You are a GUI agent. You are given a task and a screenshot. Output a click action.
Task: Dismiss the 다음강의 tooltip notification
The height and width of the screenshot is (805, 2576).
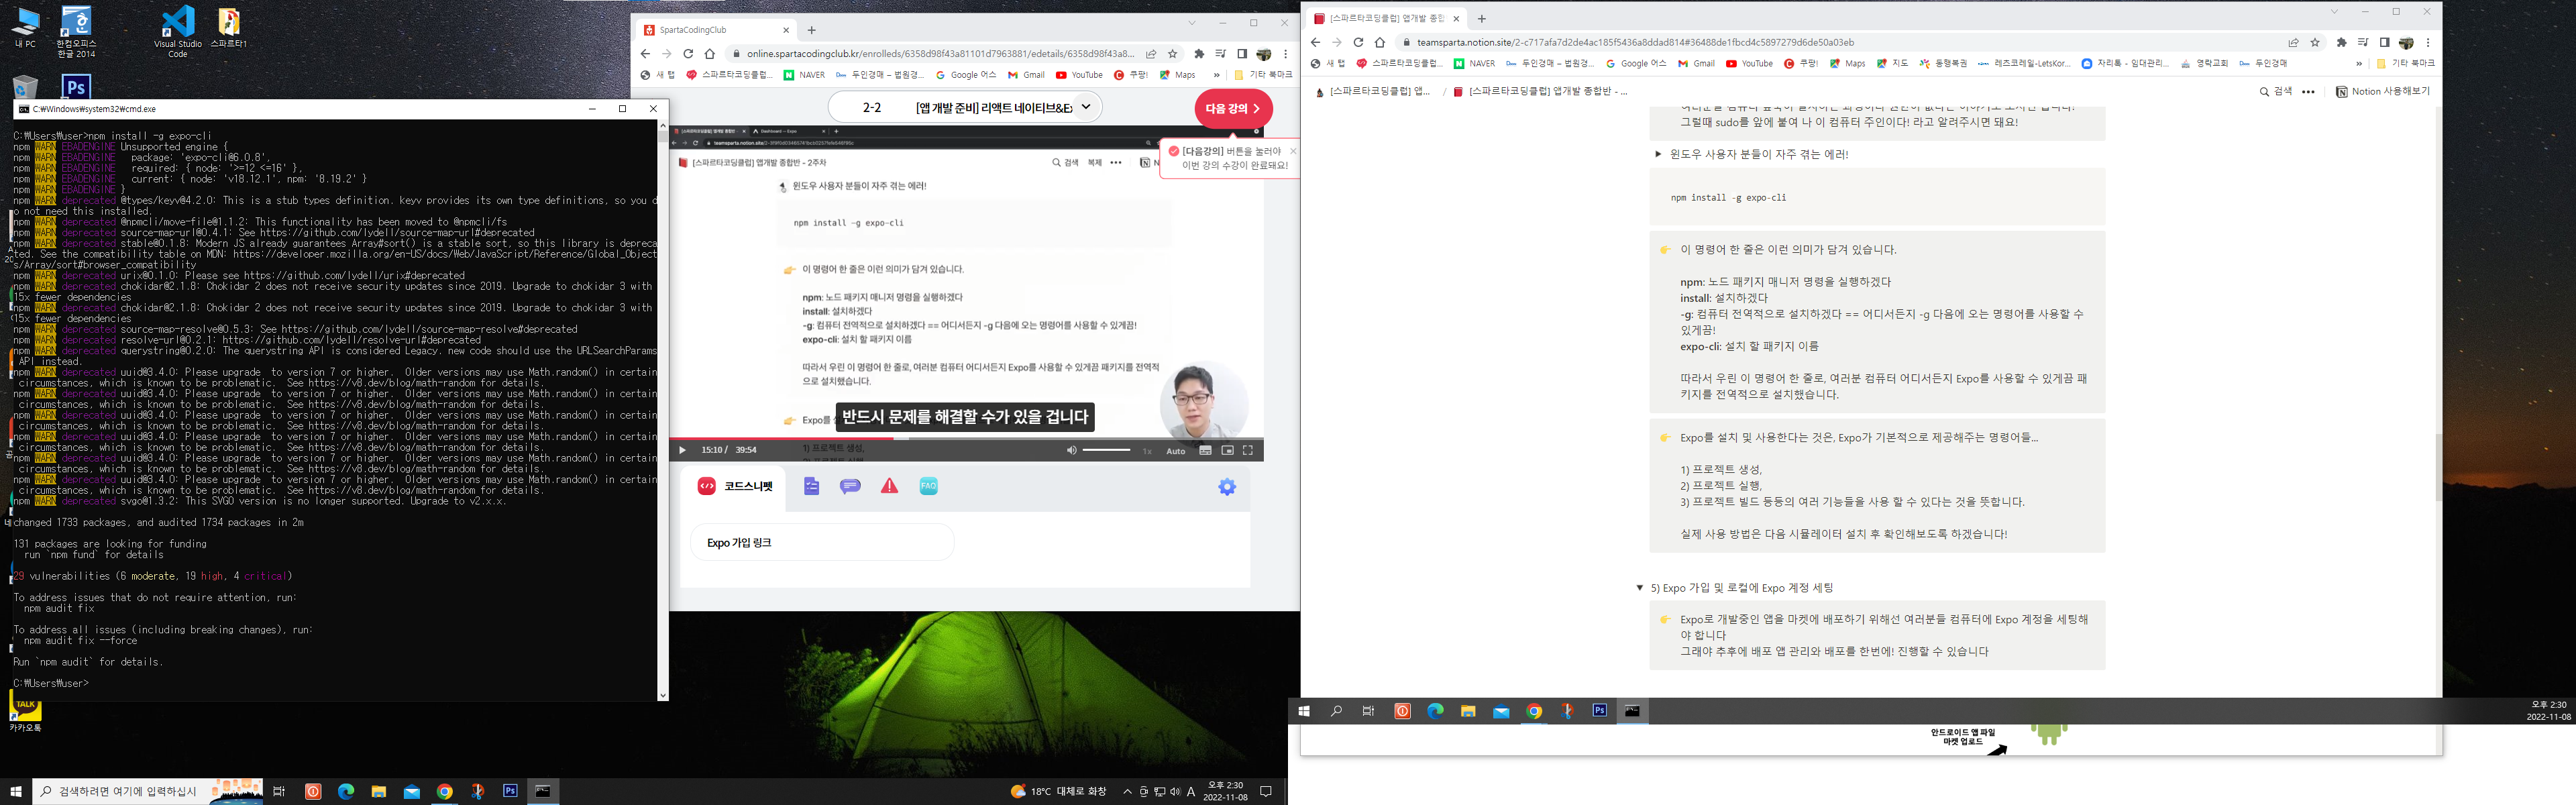(x=1292, y=151)
